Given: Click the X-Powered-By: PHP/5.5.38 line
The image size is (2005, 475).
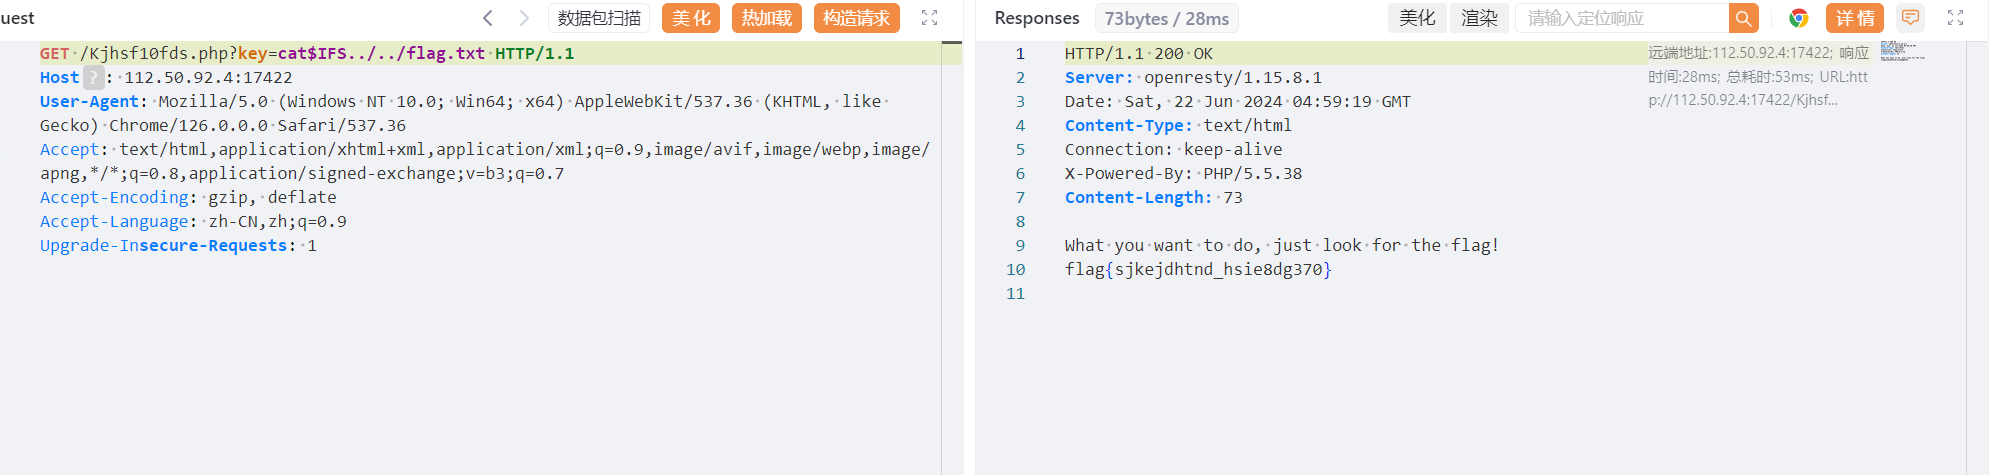Looking at the screenshot, I should 1183,173.
